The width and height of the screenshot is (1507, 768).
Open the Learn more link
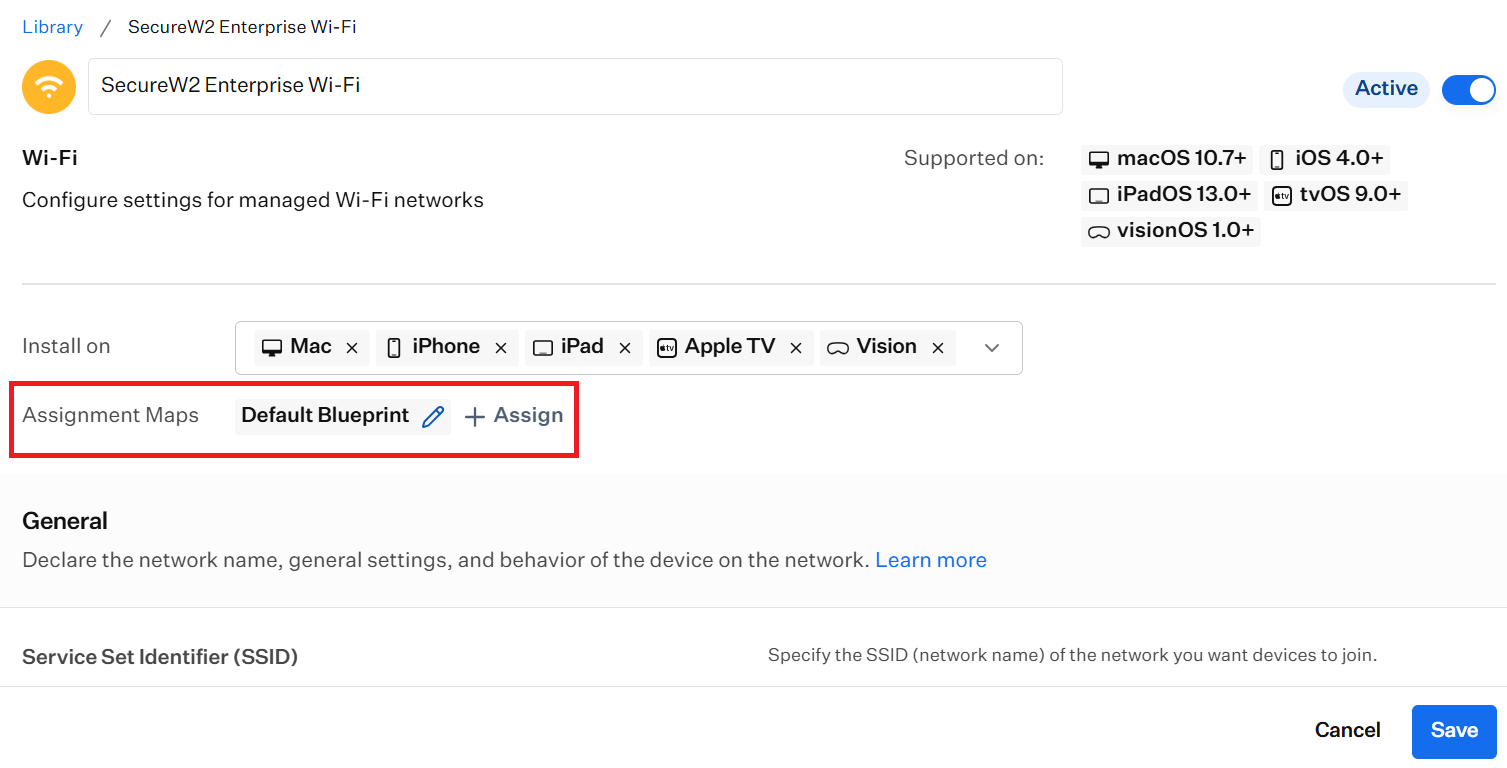pyautogui.click(x=931, y=560)
